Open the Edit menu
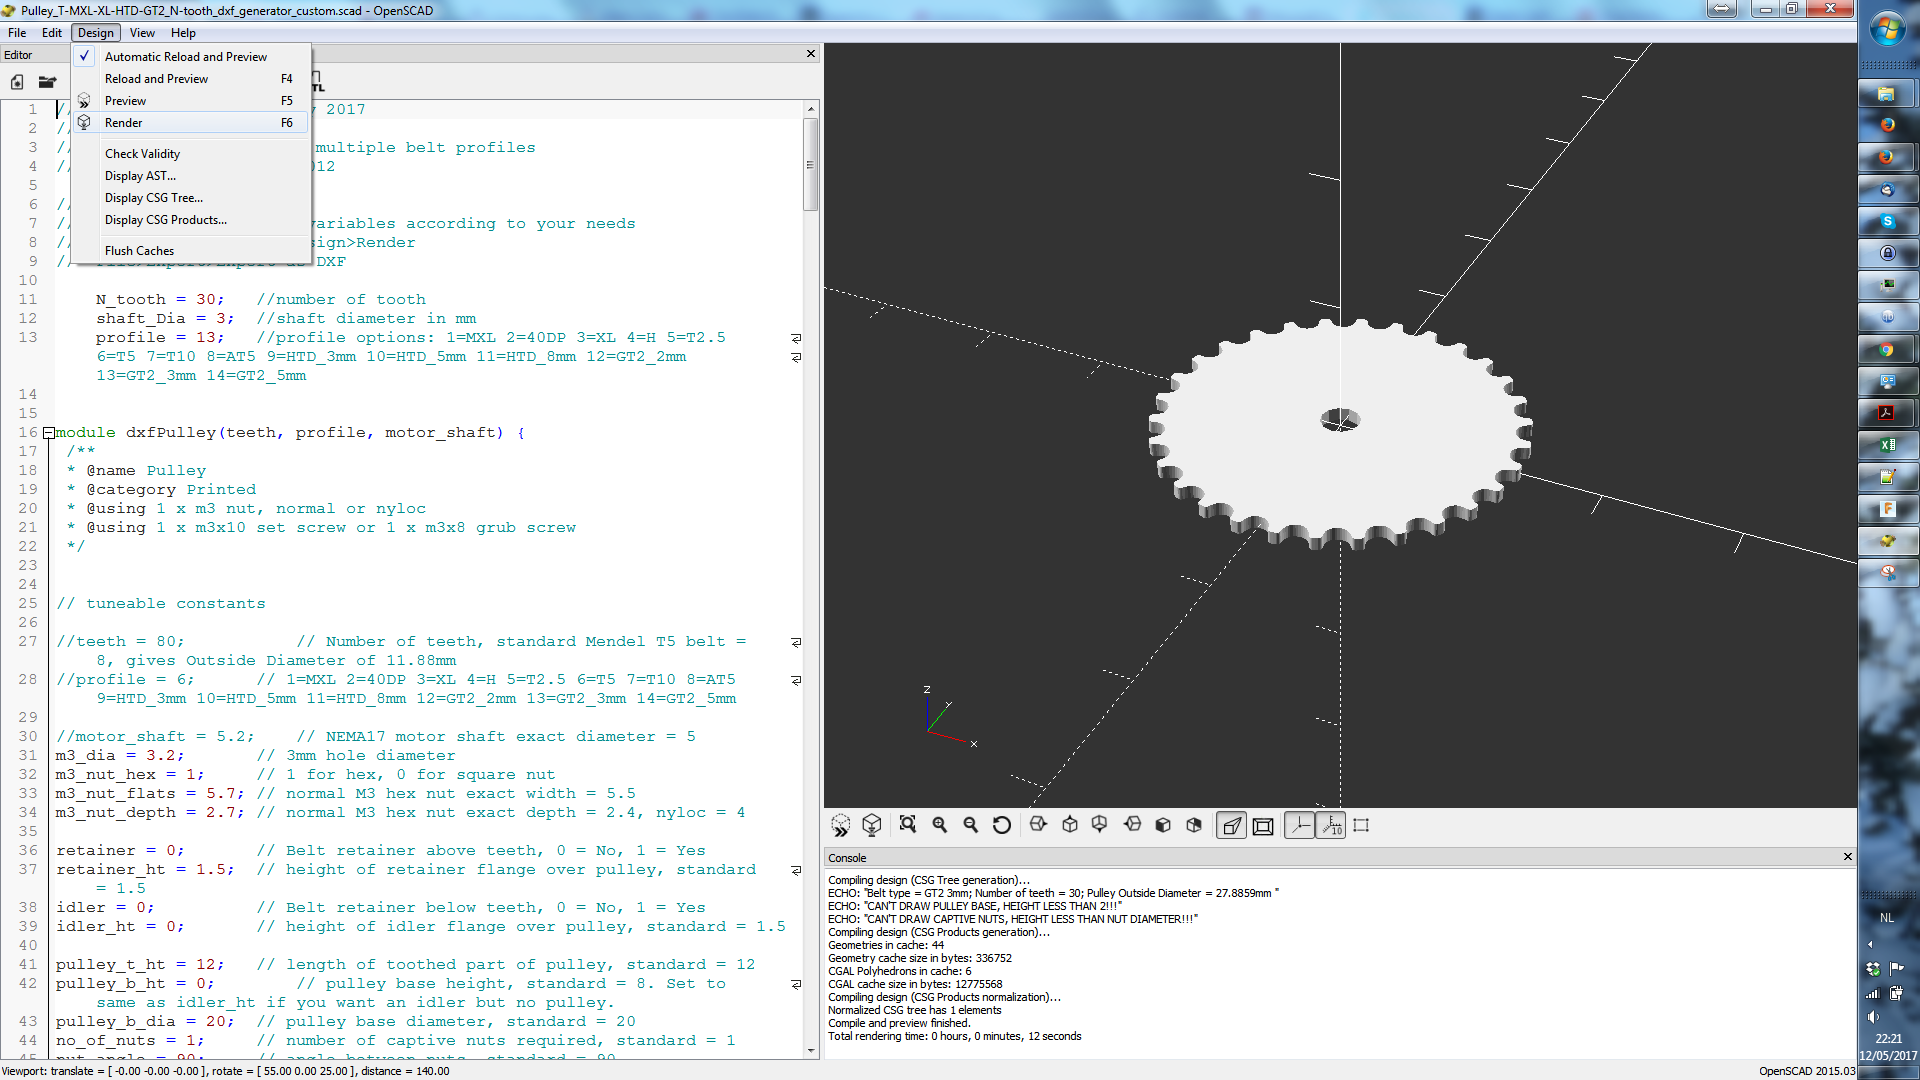Viewport: 1920px width, 1080px height. click(52, 33)
